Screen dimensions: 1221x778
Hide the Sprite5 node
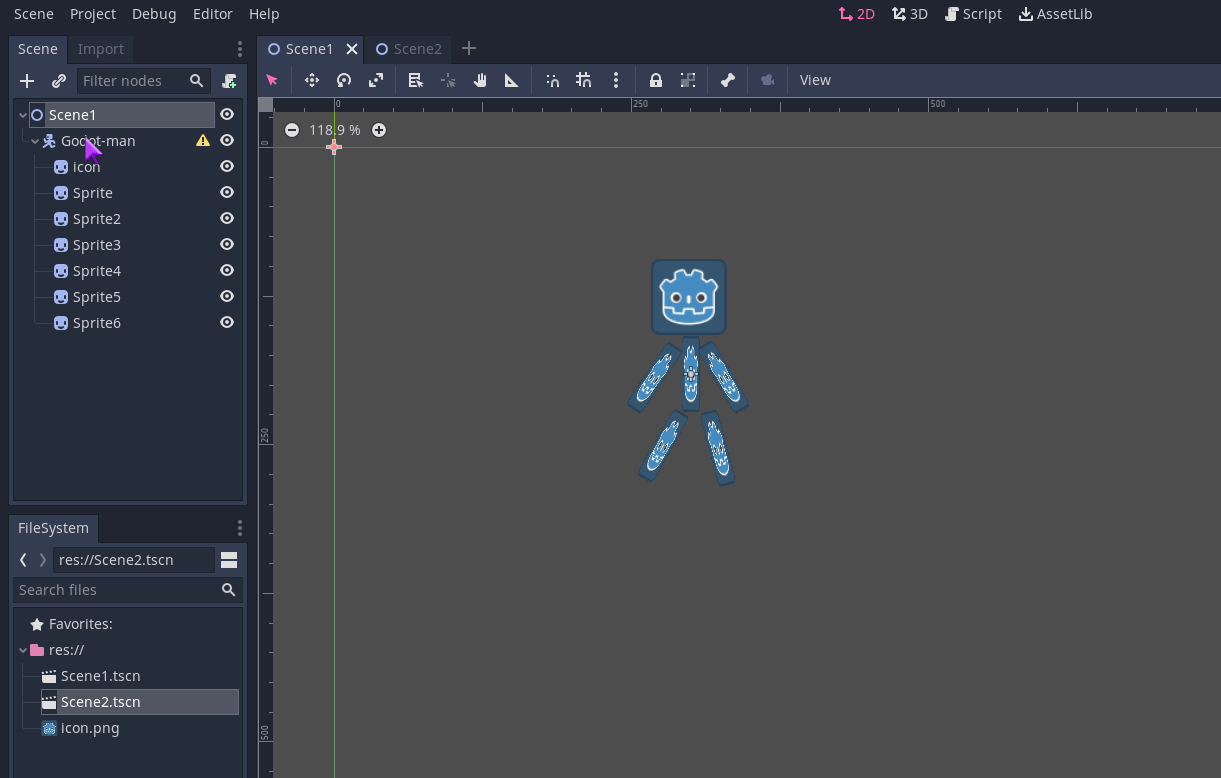point(227,297)
